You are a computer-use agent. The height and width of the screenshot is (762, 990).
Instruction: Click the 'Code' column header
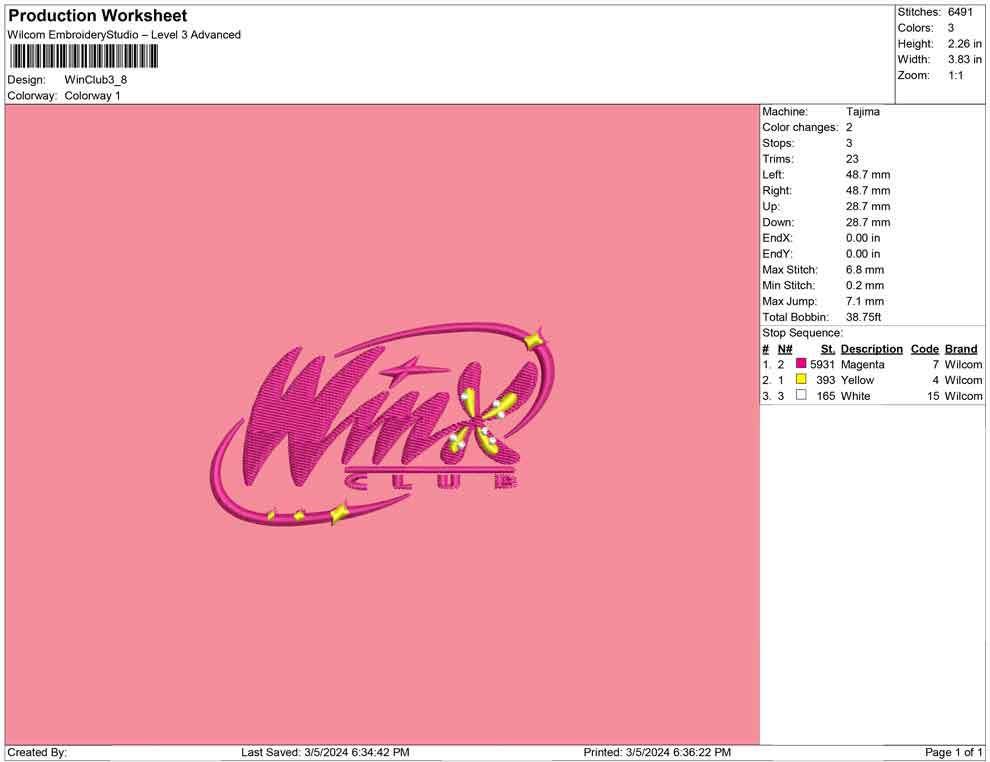click(x=925, y=349)
